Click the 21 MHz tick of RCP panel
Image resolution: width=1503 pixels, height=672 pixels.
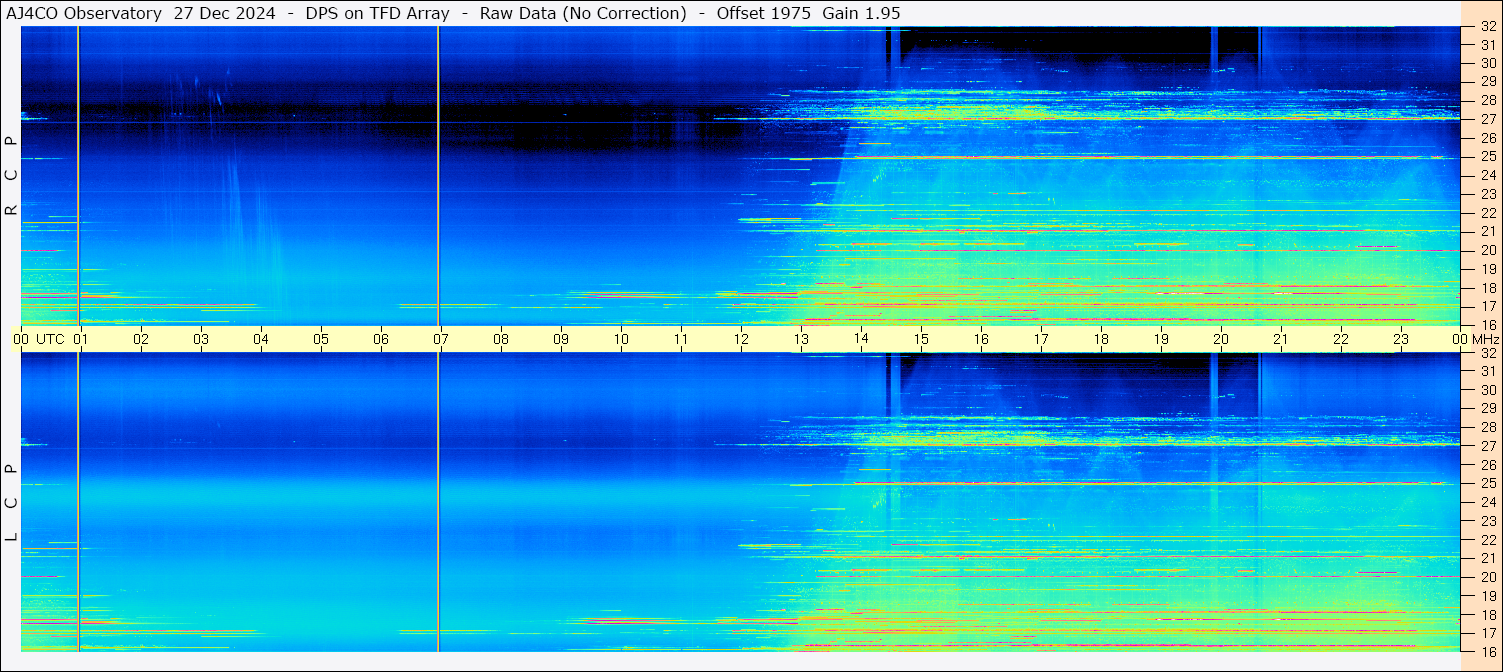[1487, 231]
